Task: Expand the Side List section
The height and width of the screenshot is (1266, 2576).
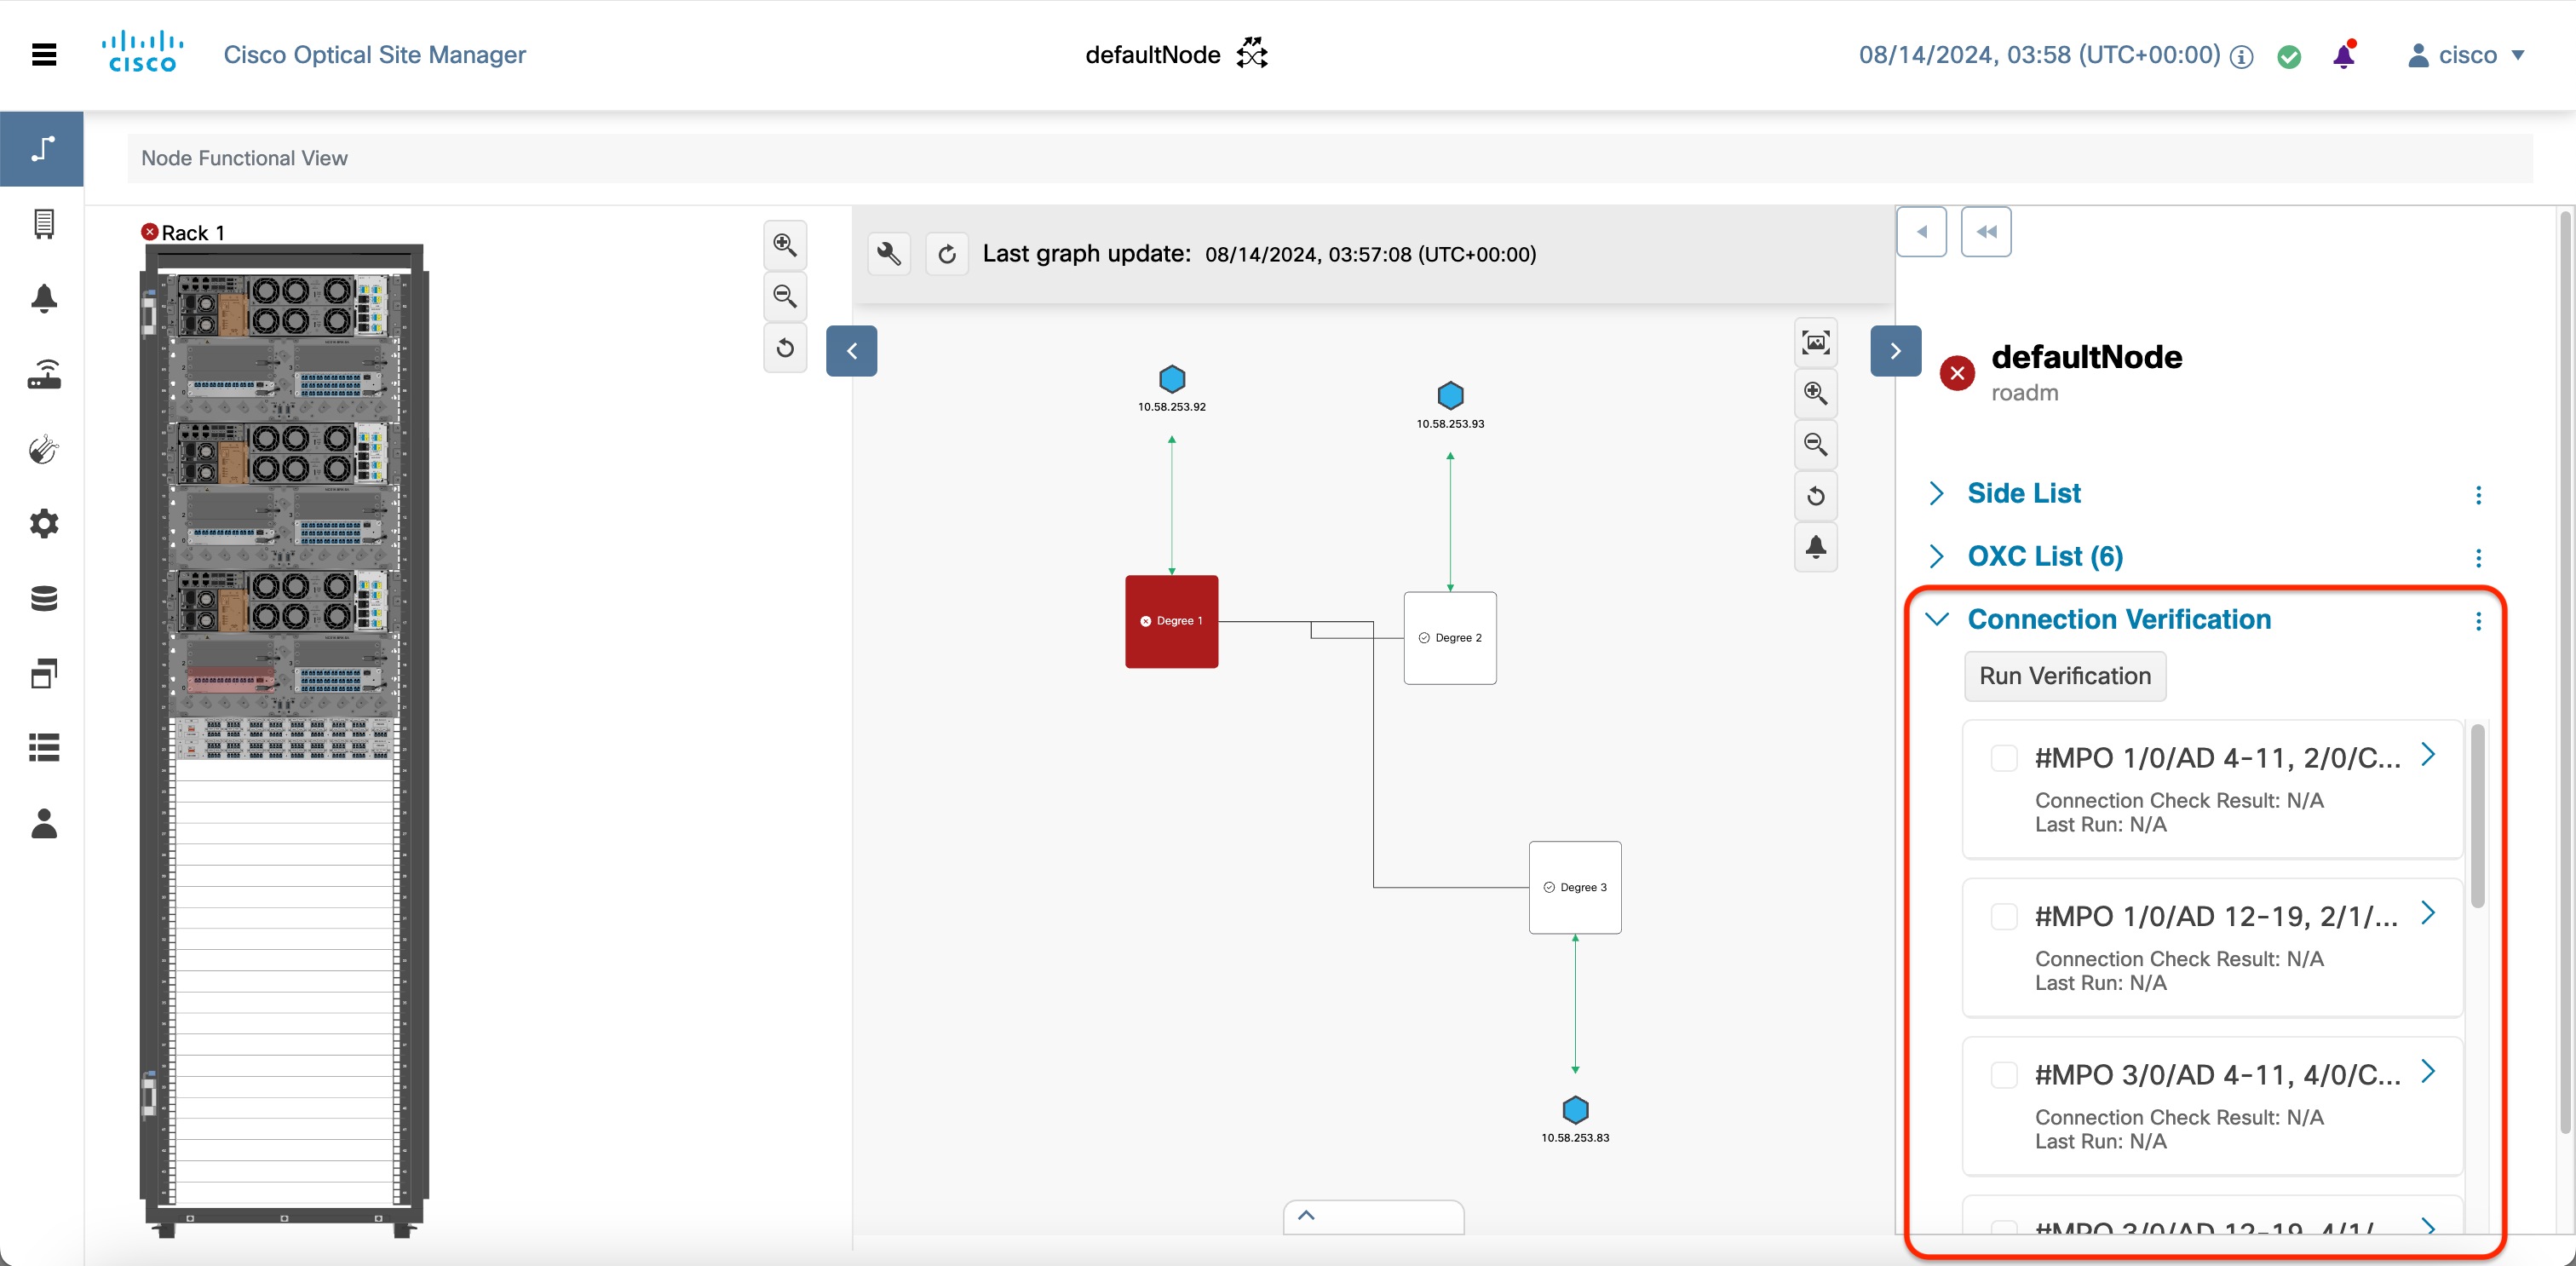Action: pos(1937,492)
